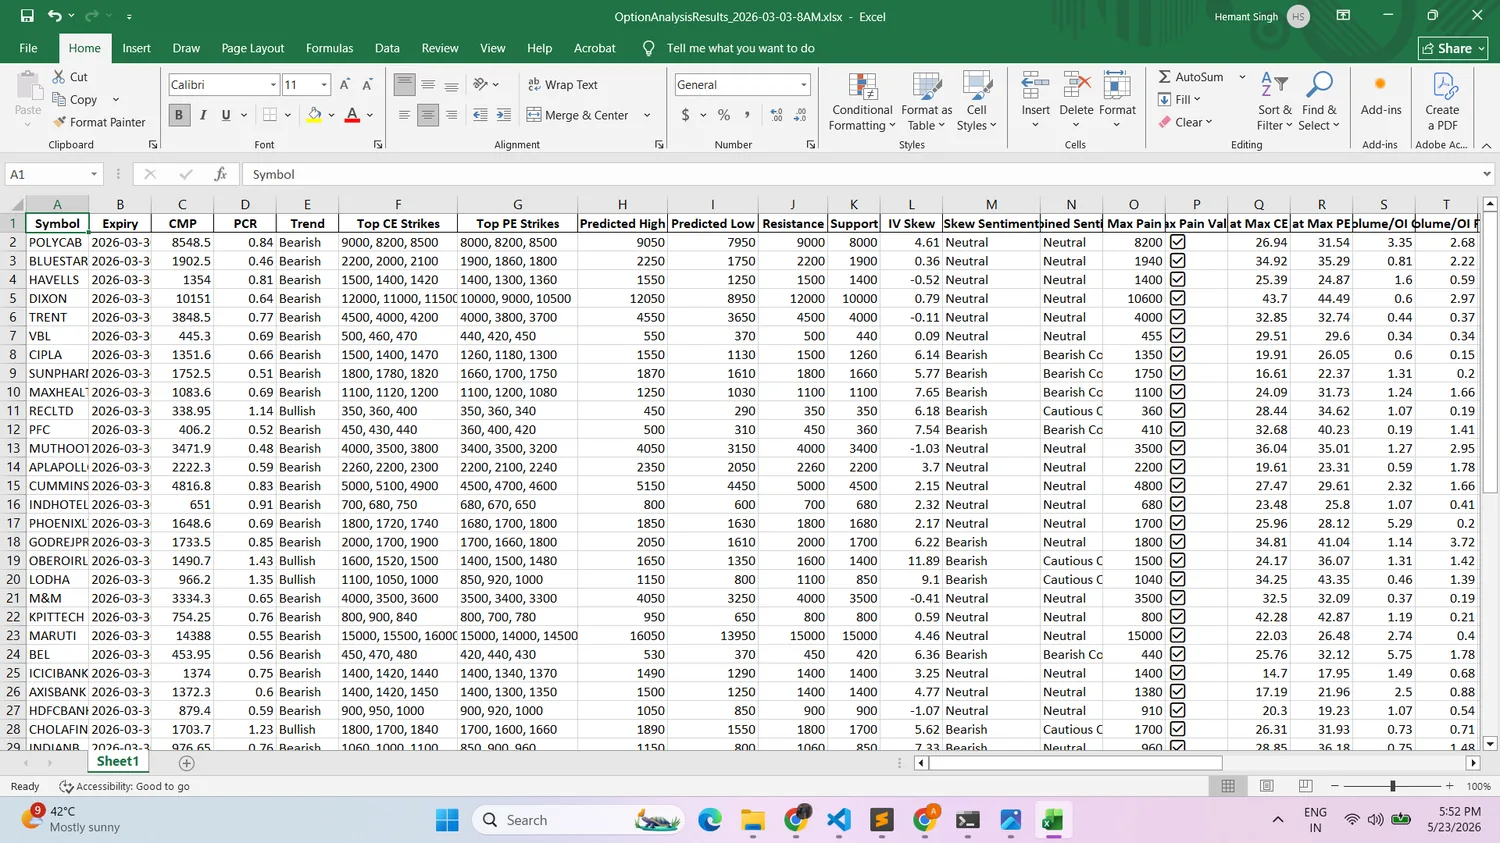Switch to the Data ribbon tab
Image resolution: width=1500 pixels, height=843 pixels.
(387, 48)
